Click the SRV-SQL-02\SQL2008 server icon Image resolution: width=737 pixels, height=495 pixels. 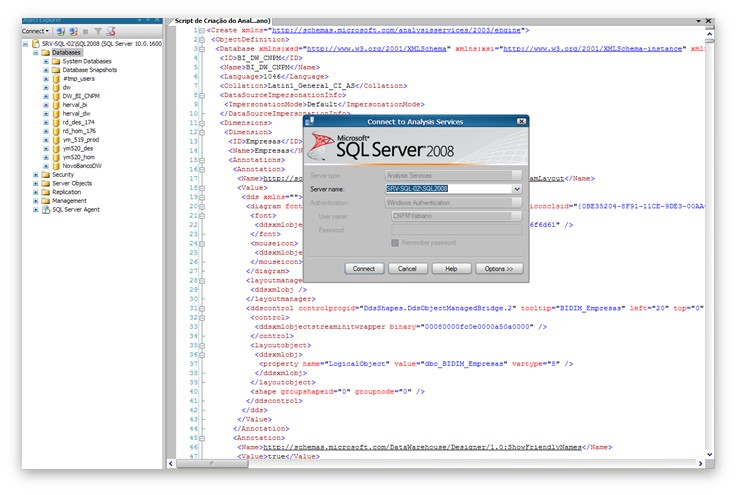(36, 44)
